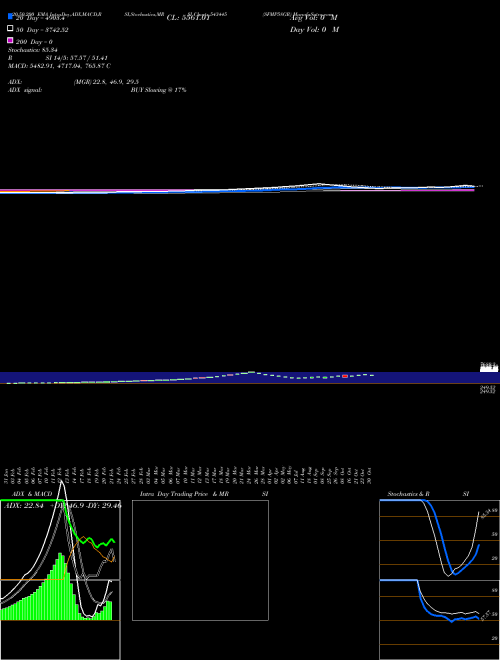The height and width of the screenshot is (660, 500).
Task: Click the blue 20 Day EMA legend swatch
Action: click(10, 17)
